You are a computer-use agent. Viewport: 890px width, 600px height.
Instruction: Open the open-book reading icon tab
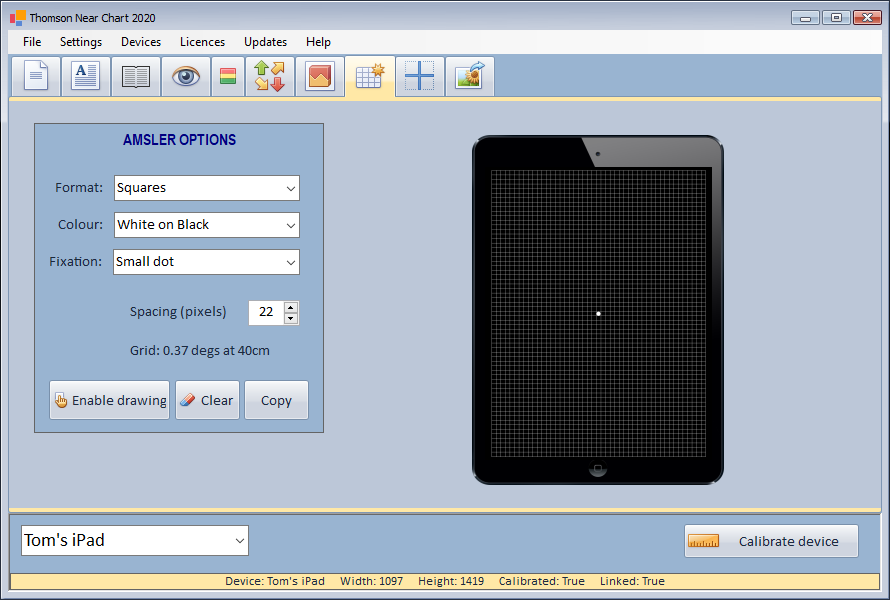click(136, 77)
